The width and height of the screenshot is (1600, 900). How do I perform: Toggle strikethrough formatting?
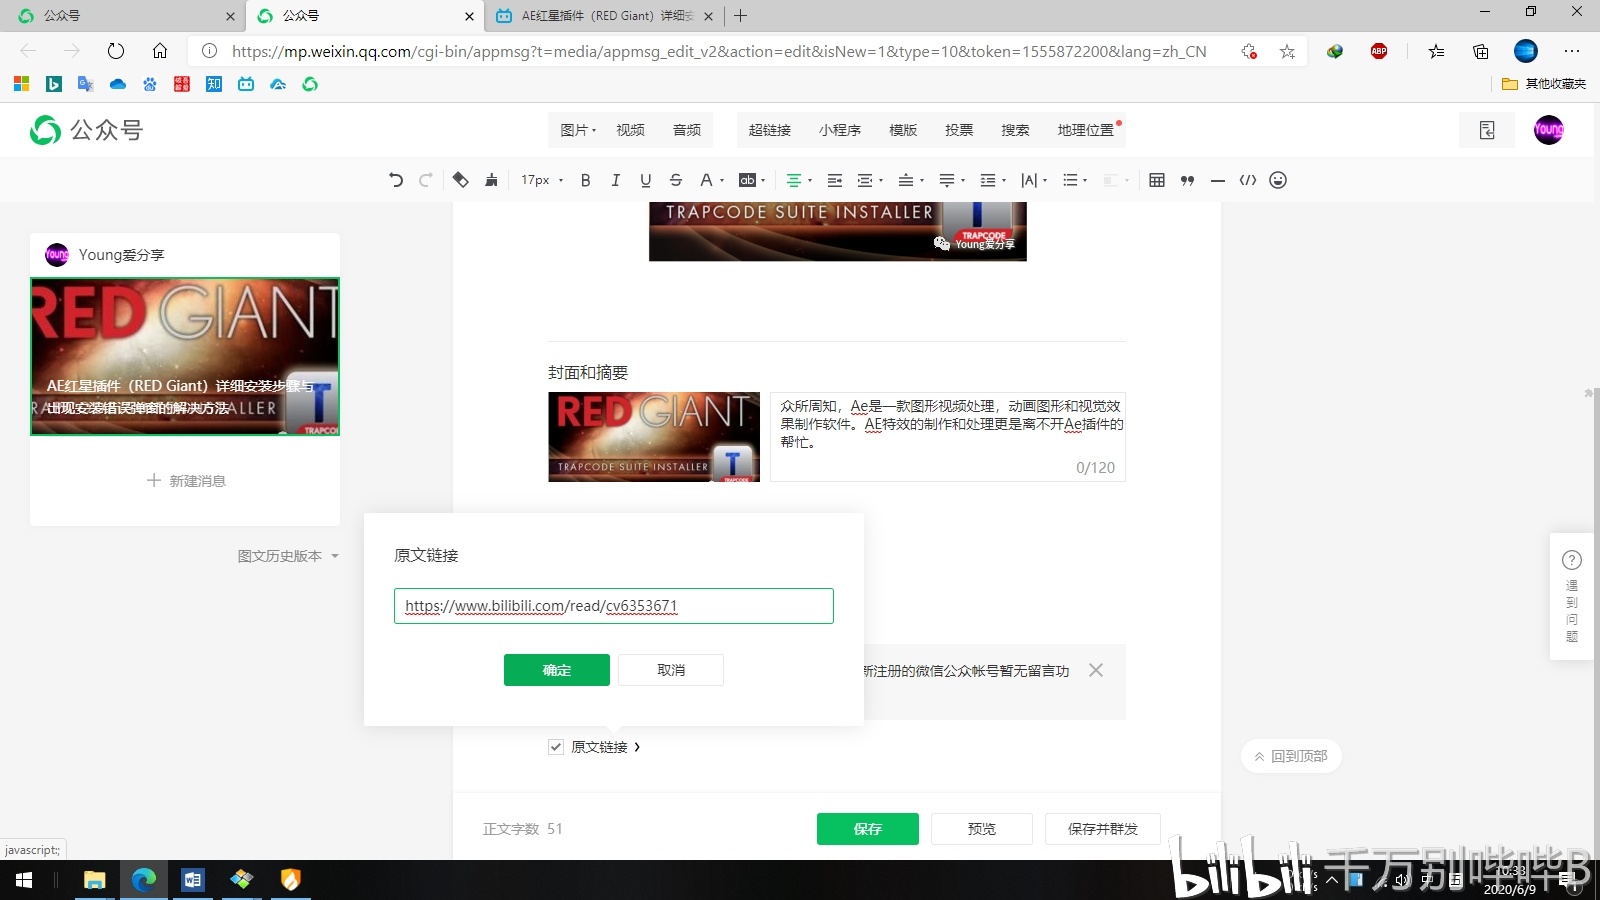point(676,180)
